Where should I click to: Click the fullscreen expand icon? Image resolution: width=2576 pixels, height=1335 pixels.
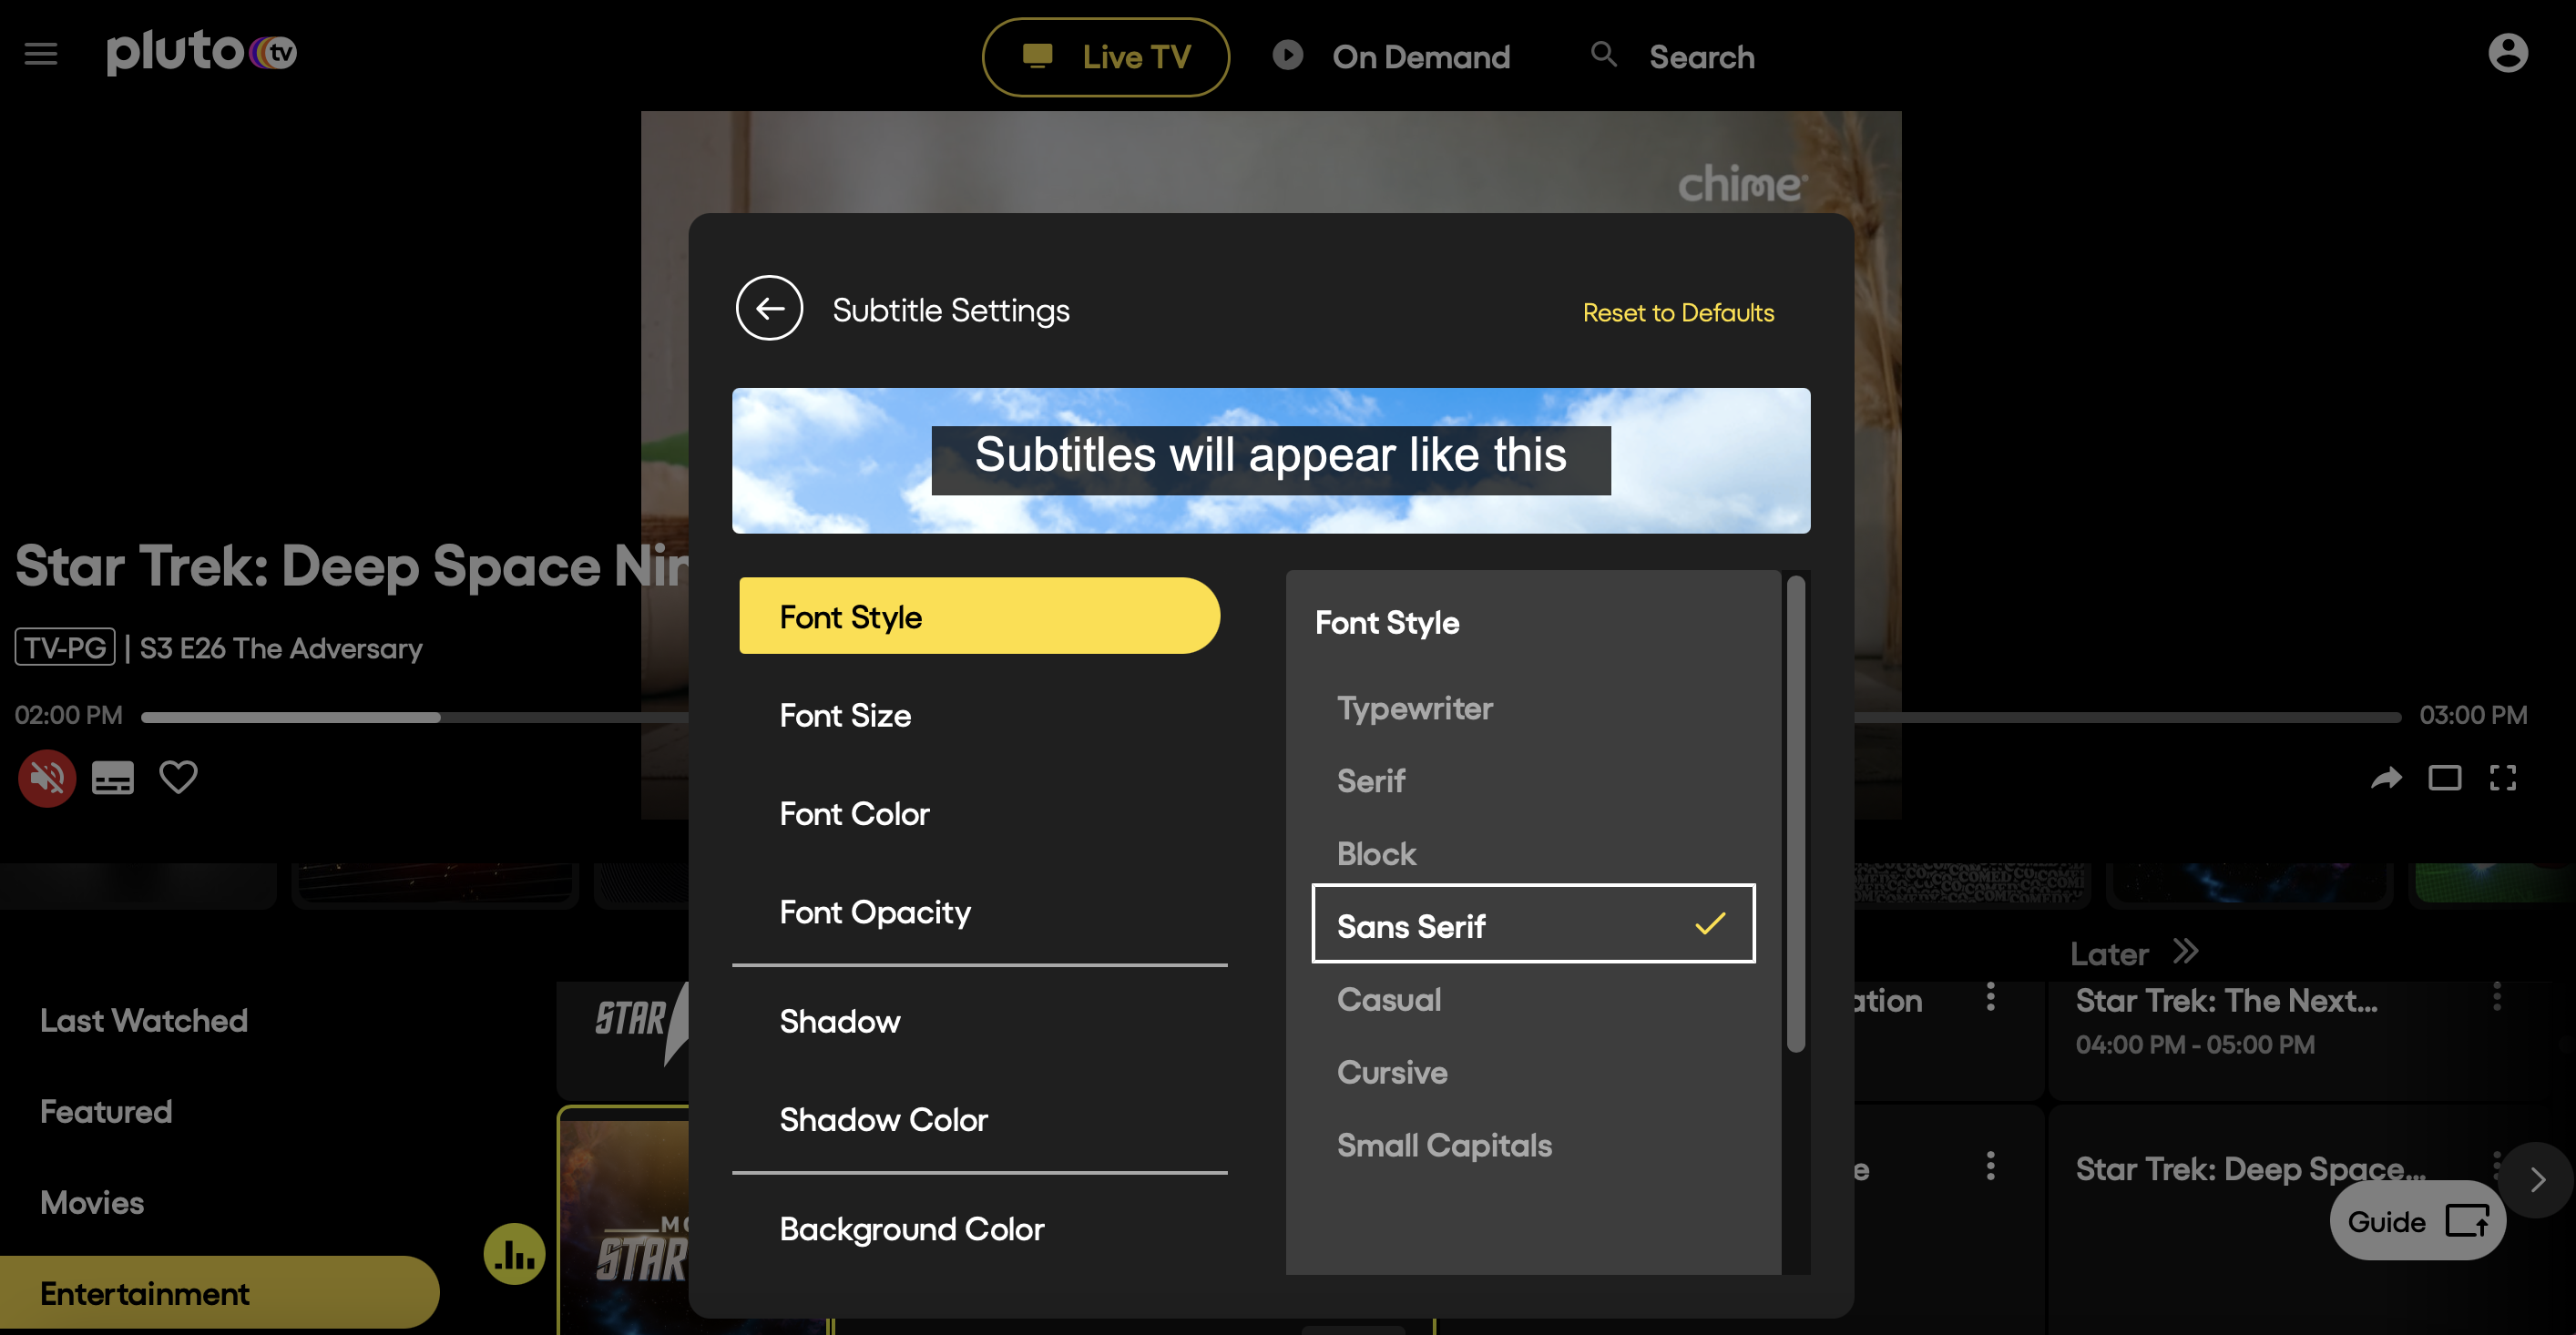(2504, 779)
